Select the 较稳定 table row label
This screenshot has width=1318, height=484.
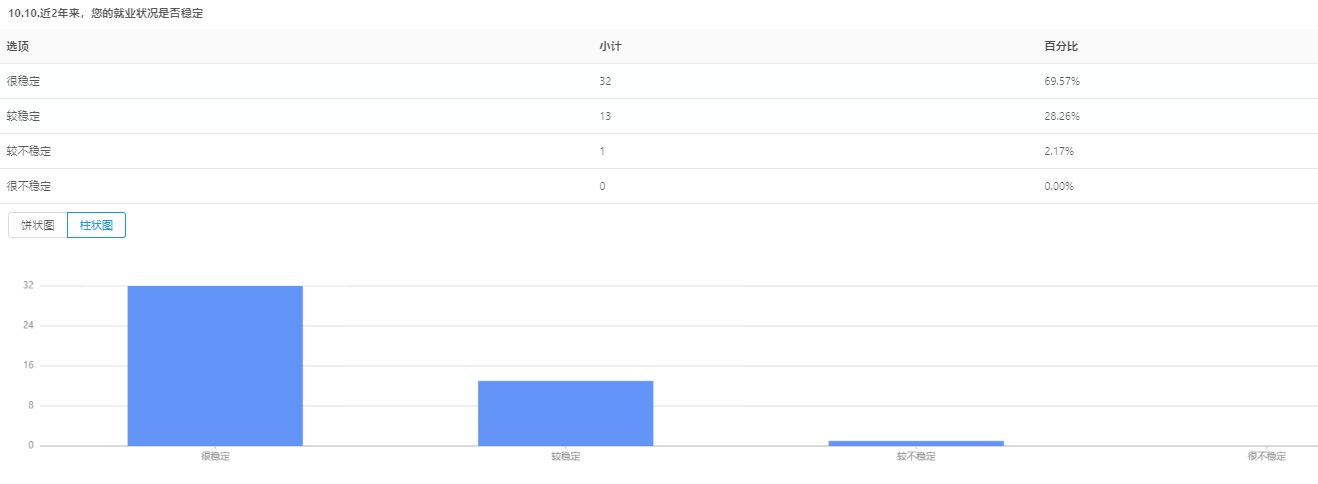[23, 116]
